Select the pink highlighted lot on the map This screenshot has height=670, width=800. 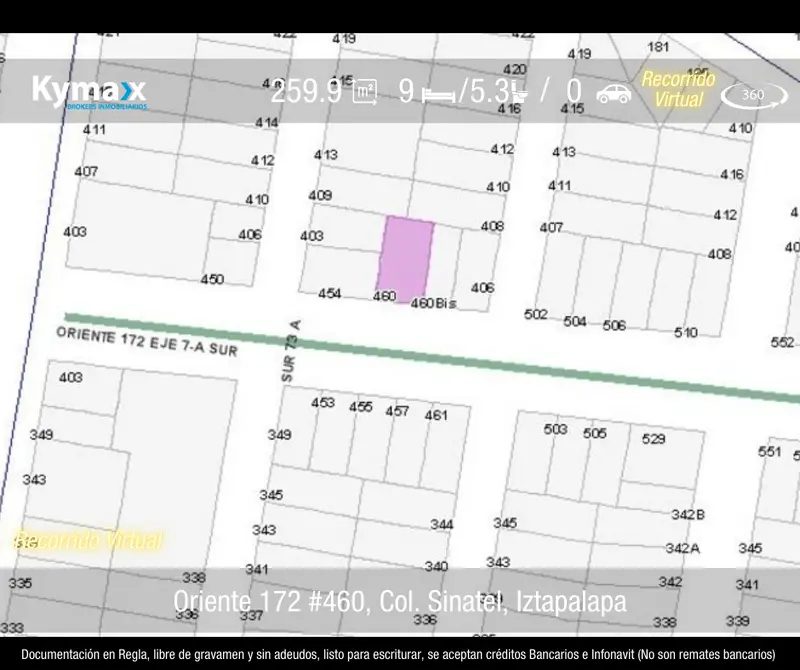point(406,259)
